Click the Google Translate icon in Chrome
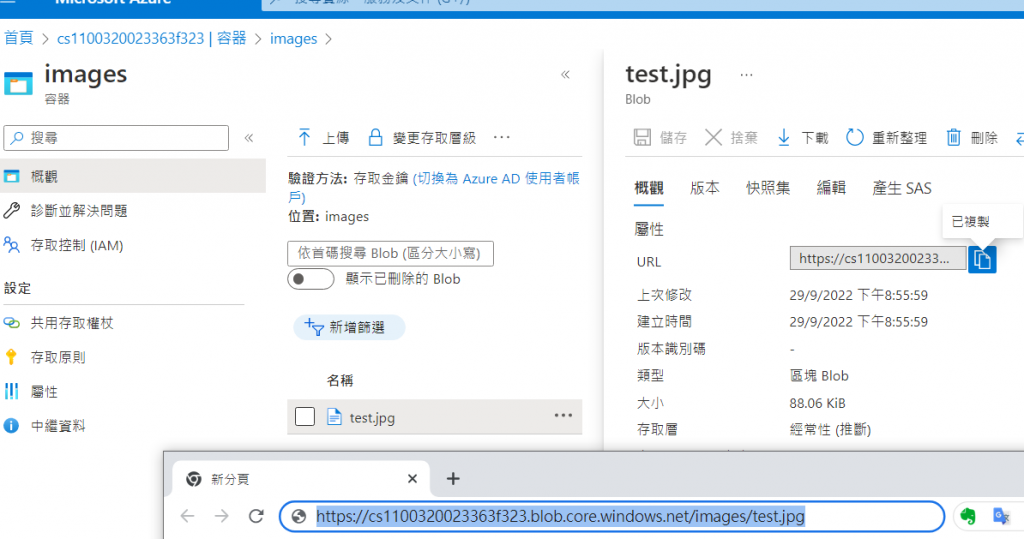The image size is (1024, 539). tap(1001, 516)
